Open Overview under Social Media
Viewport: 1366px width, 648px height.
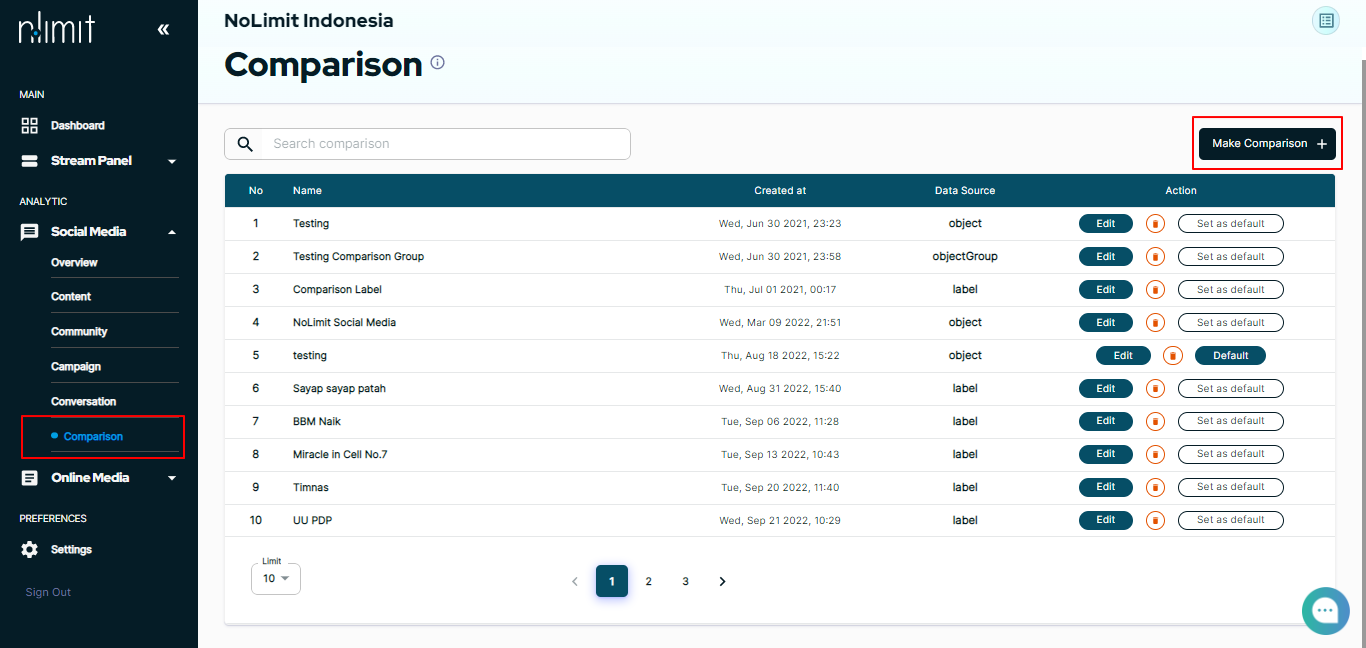coord(74,263)
